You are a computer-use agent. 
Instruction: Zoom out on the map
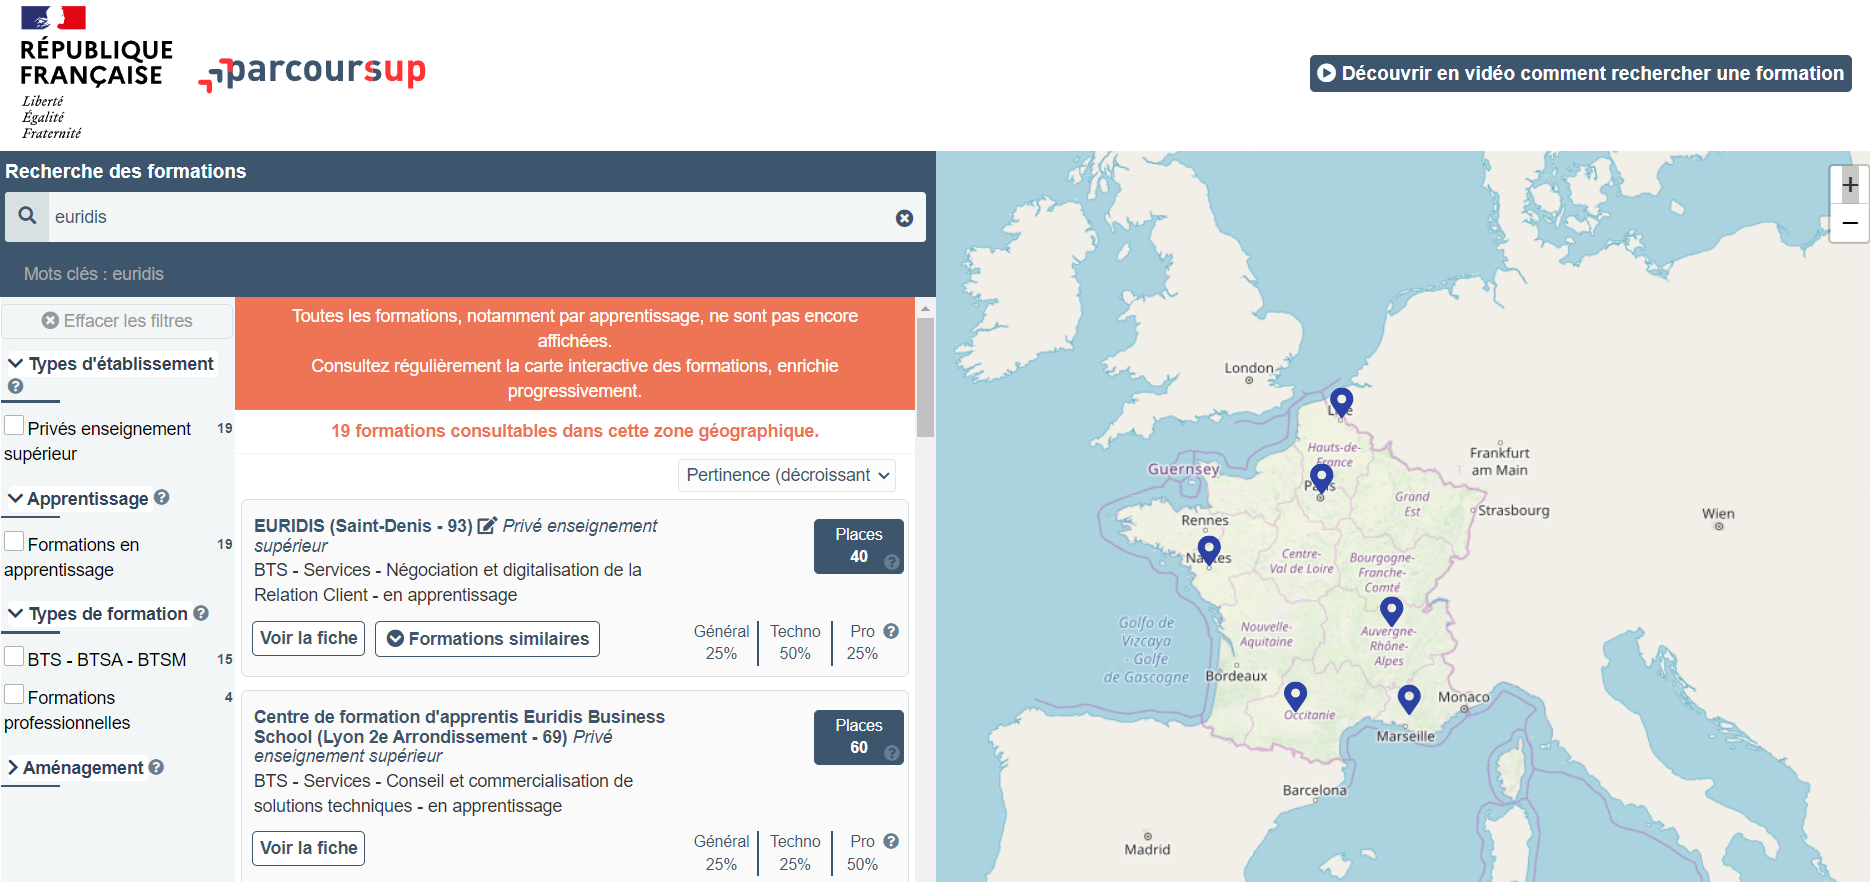[1850, 223]
